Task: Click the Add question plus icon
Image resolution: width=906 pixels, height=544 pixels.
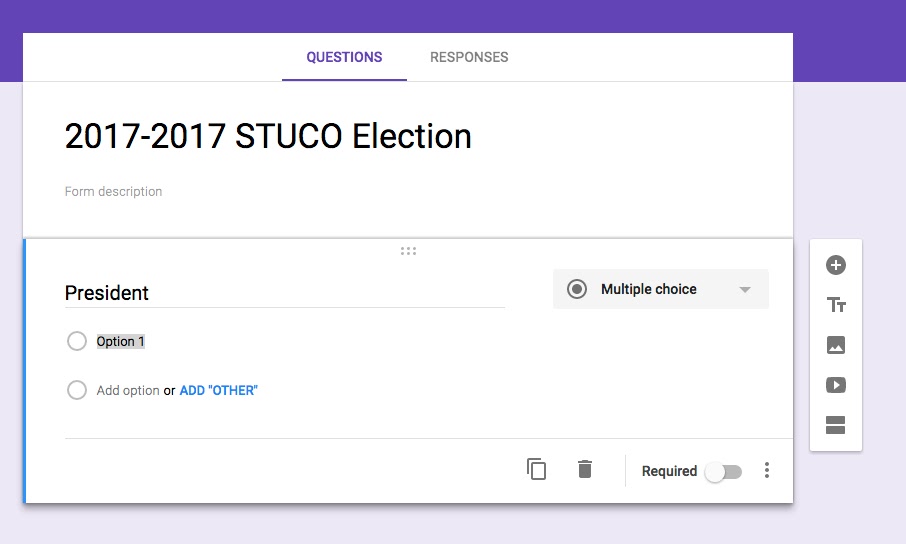Action: 836,265
